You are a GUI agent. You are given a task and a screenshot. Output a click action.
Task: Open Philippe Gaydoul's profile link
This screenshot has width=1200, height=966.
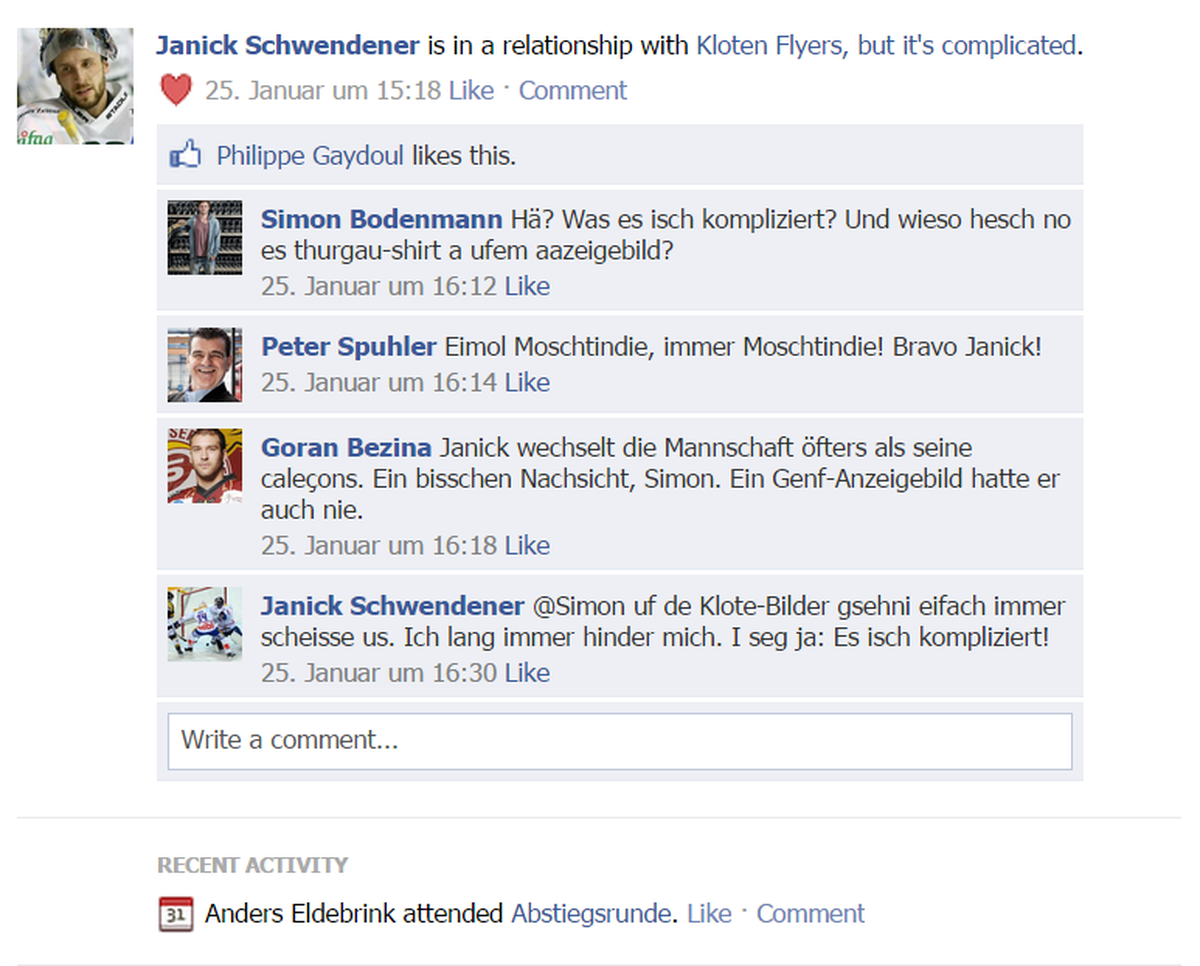point(310,155)
